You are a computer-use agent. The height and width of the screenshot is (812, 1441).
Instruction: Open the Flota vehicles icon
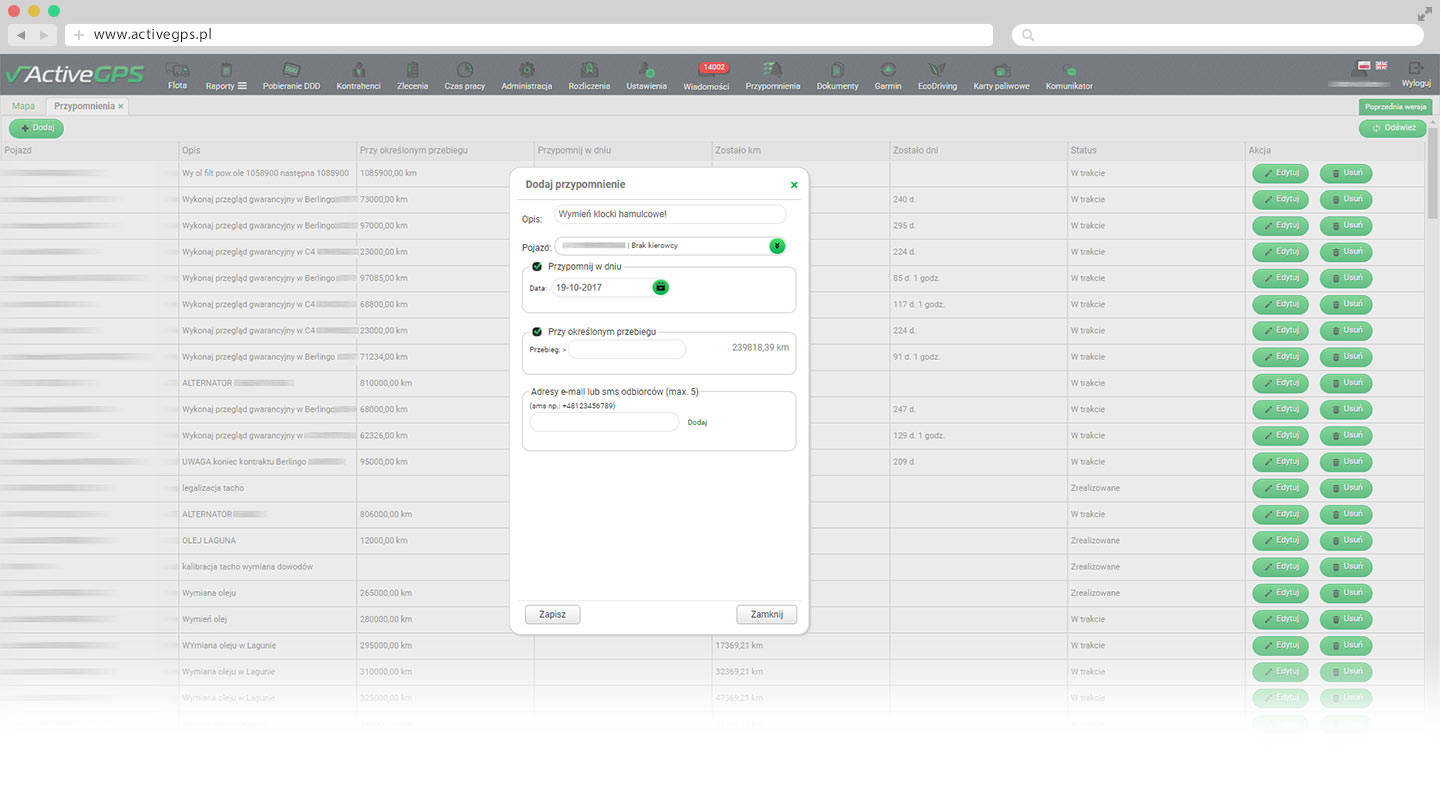click(x=177, y=71)
